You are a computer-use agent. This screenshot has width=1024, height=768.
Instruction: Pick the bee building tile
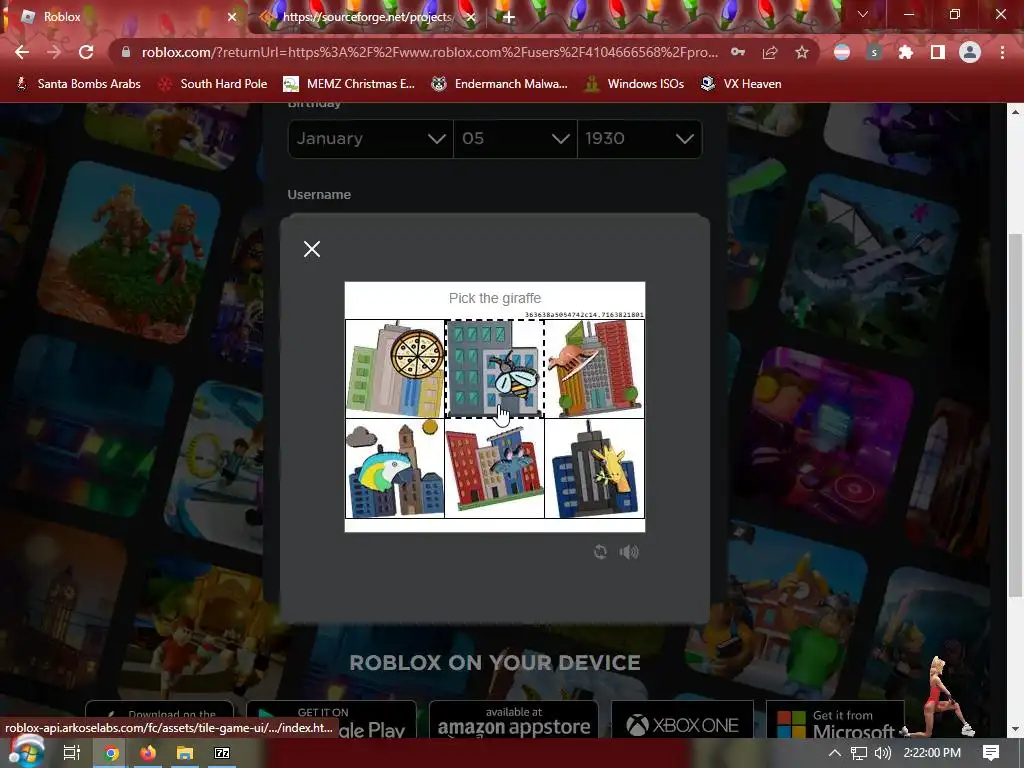tap(494, 369)
